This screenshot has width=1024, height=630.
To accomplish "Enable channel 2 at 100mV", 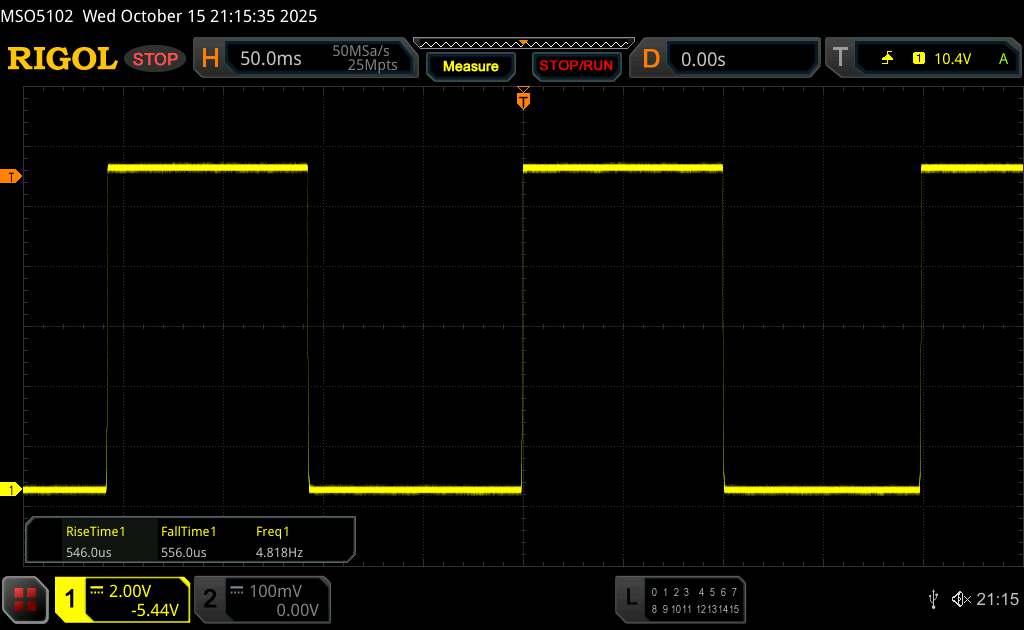I will (x=262, y=599).
